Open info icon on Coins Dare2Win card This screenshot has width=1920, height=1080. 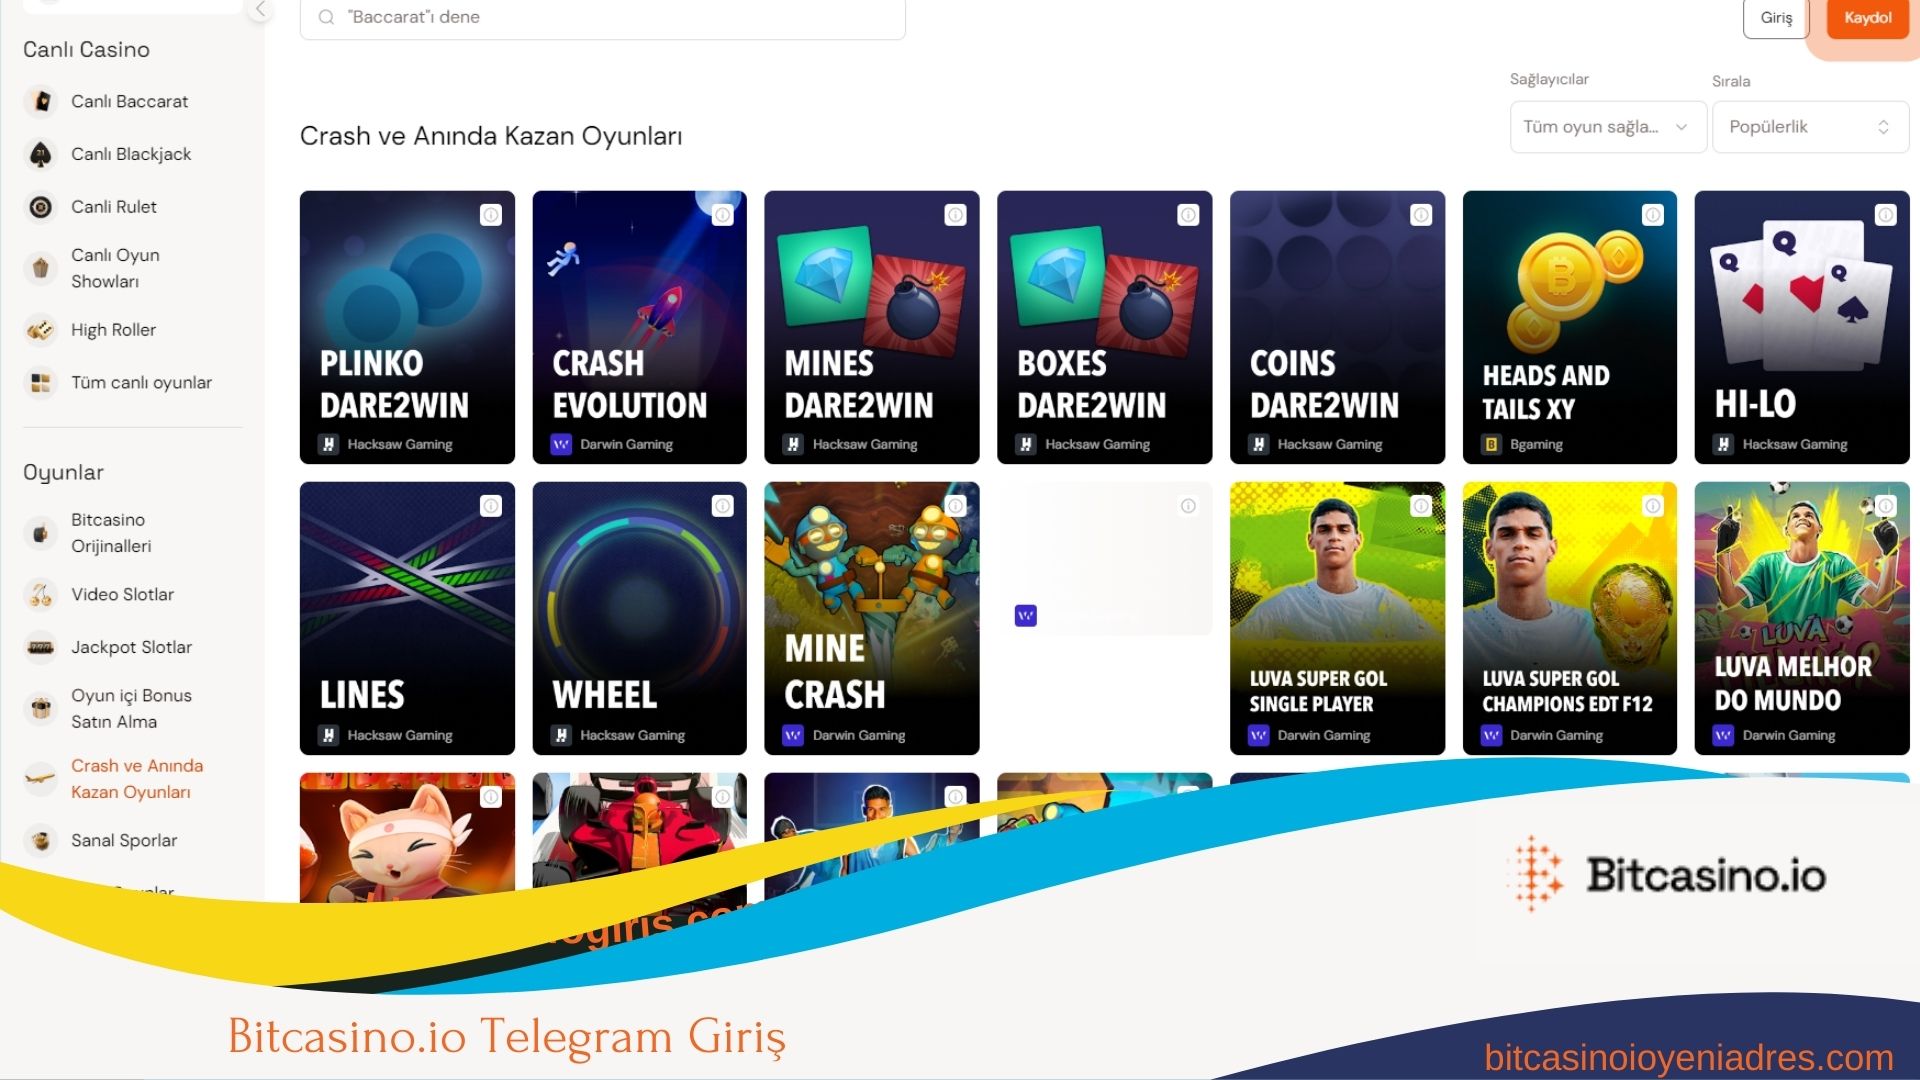pyautogui.click(x=1421, y=215)
